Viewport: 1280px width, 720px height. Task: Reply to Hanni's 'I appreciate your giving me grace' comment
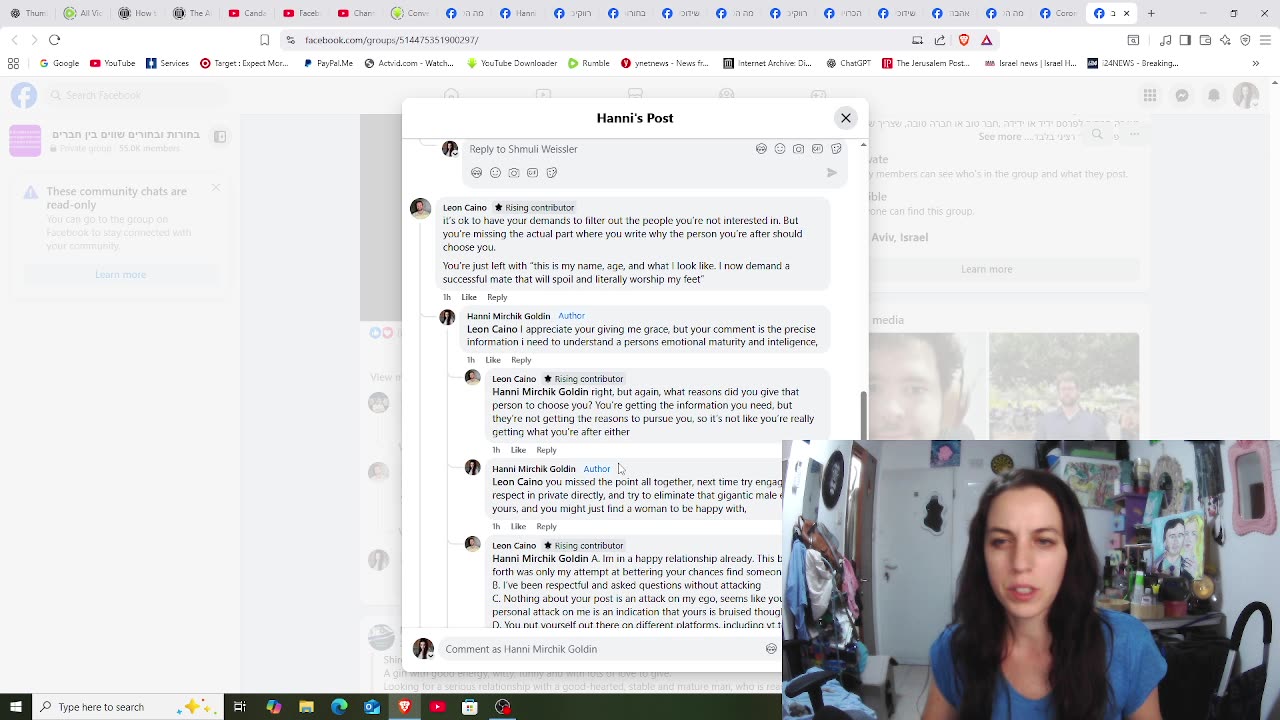[x=521, y=360]
